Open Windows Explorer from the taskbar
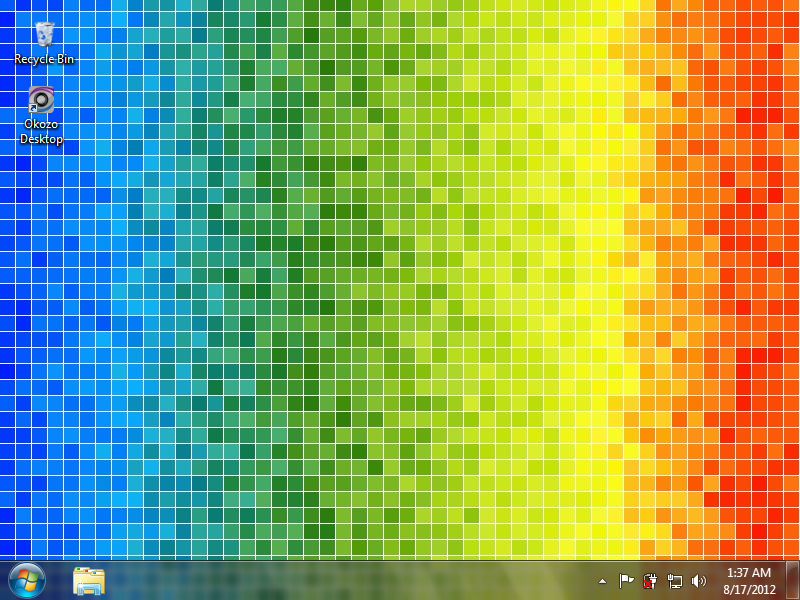Image resolution: width=800 pixels, height=600 pixels. click(89, 581)
